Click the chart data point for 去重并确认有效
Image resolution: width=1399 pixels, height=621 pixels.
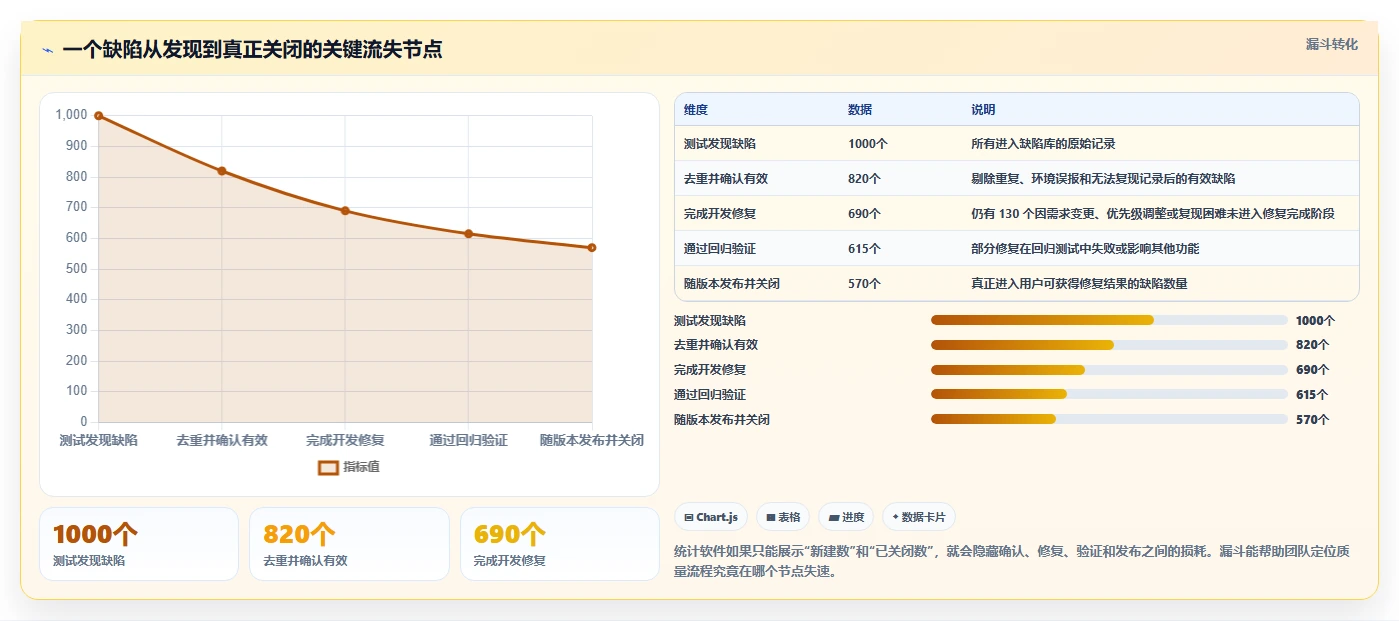(222, 171)
